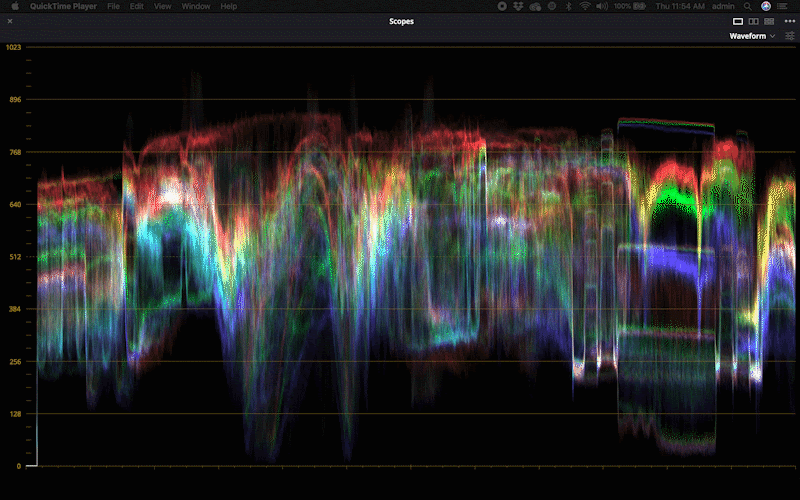Open the View menu
Image resolution: width=800 pixels, height=500 pixels.
163,6
